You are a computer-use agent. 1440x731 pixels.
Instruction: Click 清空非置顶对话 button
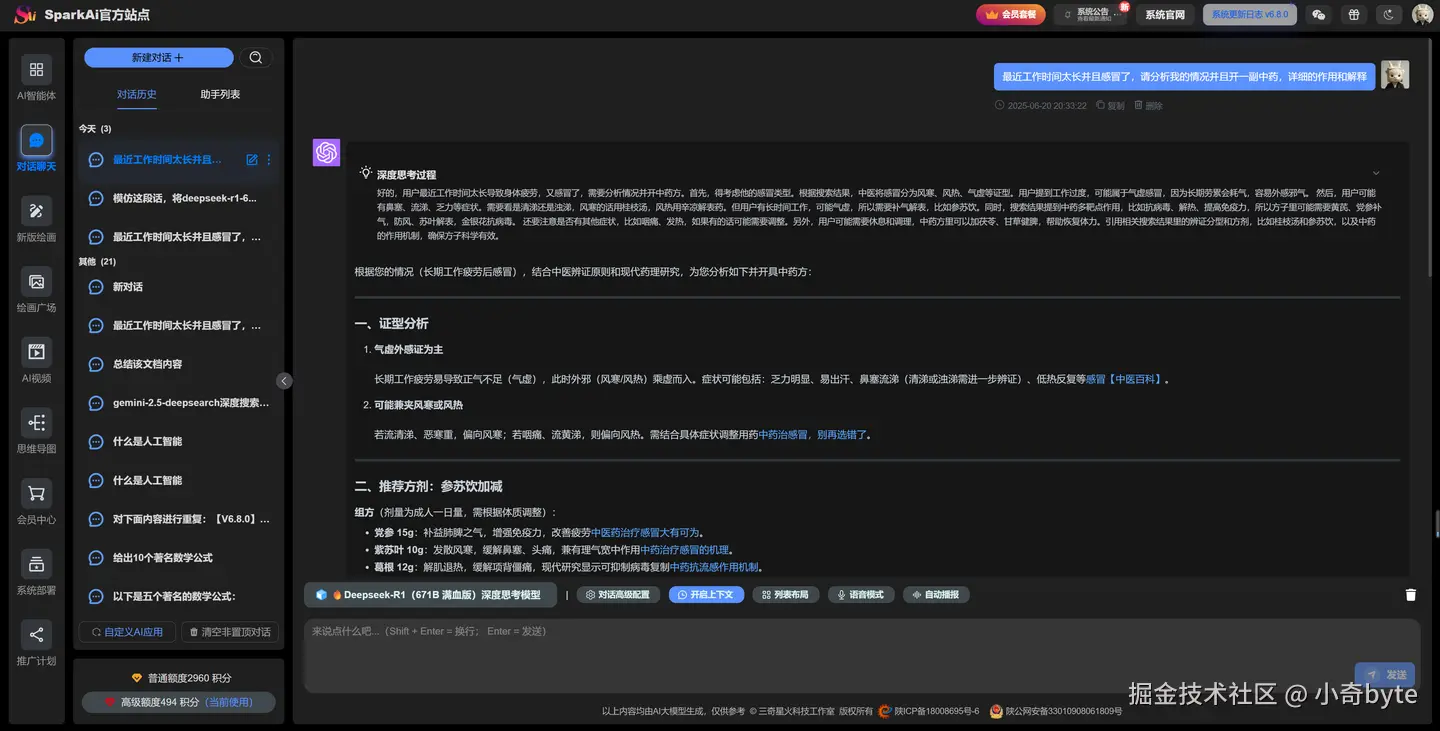229,632
